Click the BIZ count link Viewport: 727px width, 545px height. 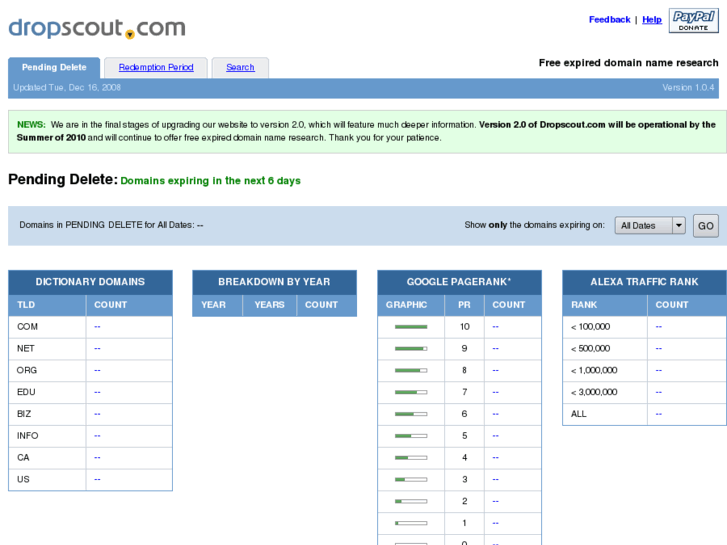coord(97,414)
